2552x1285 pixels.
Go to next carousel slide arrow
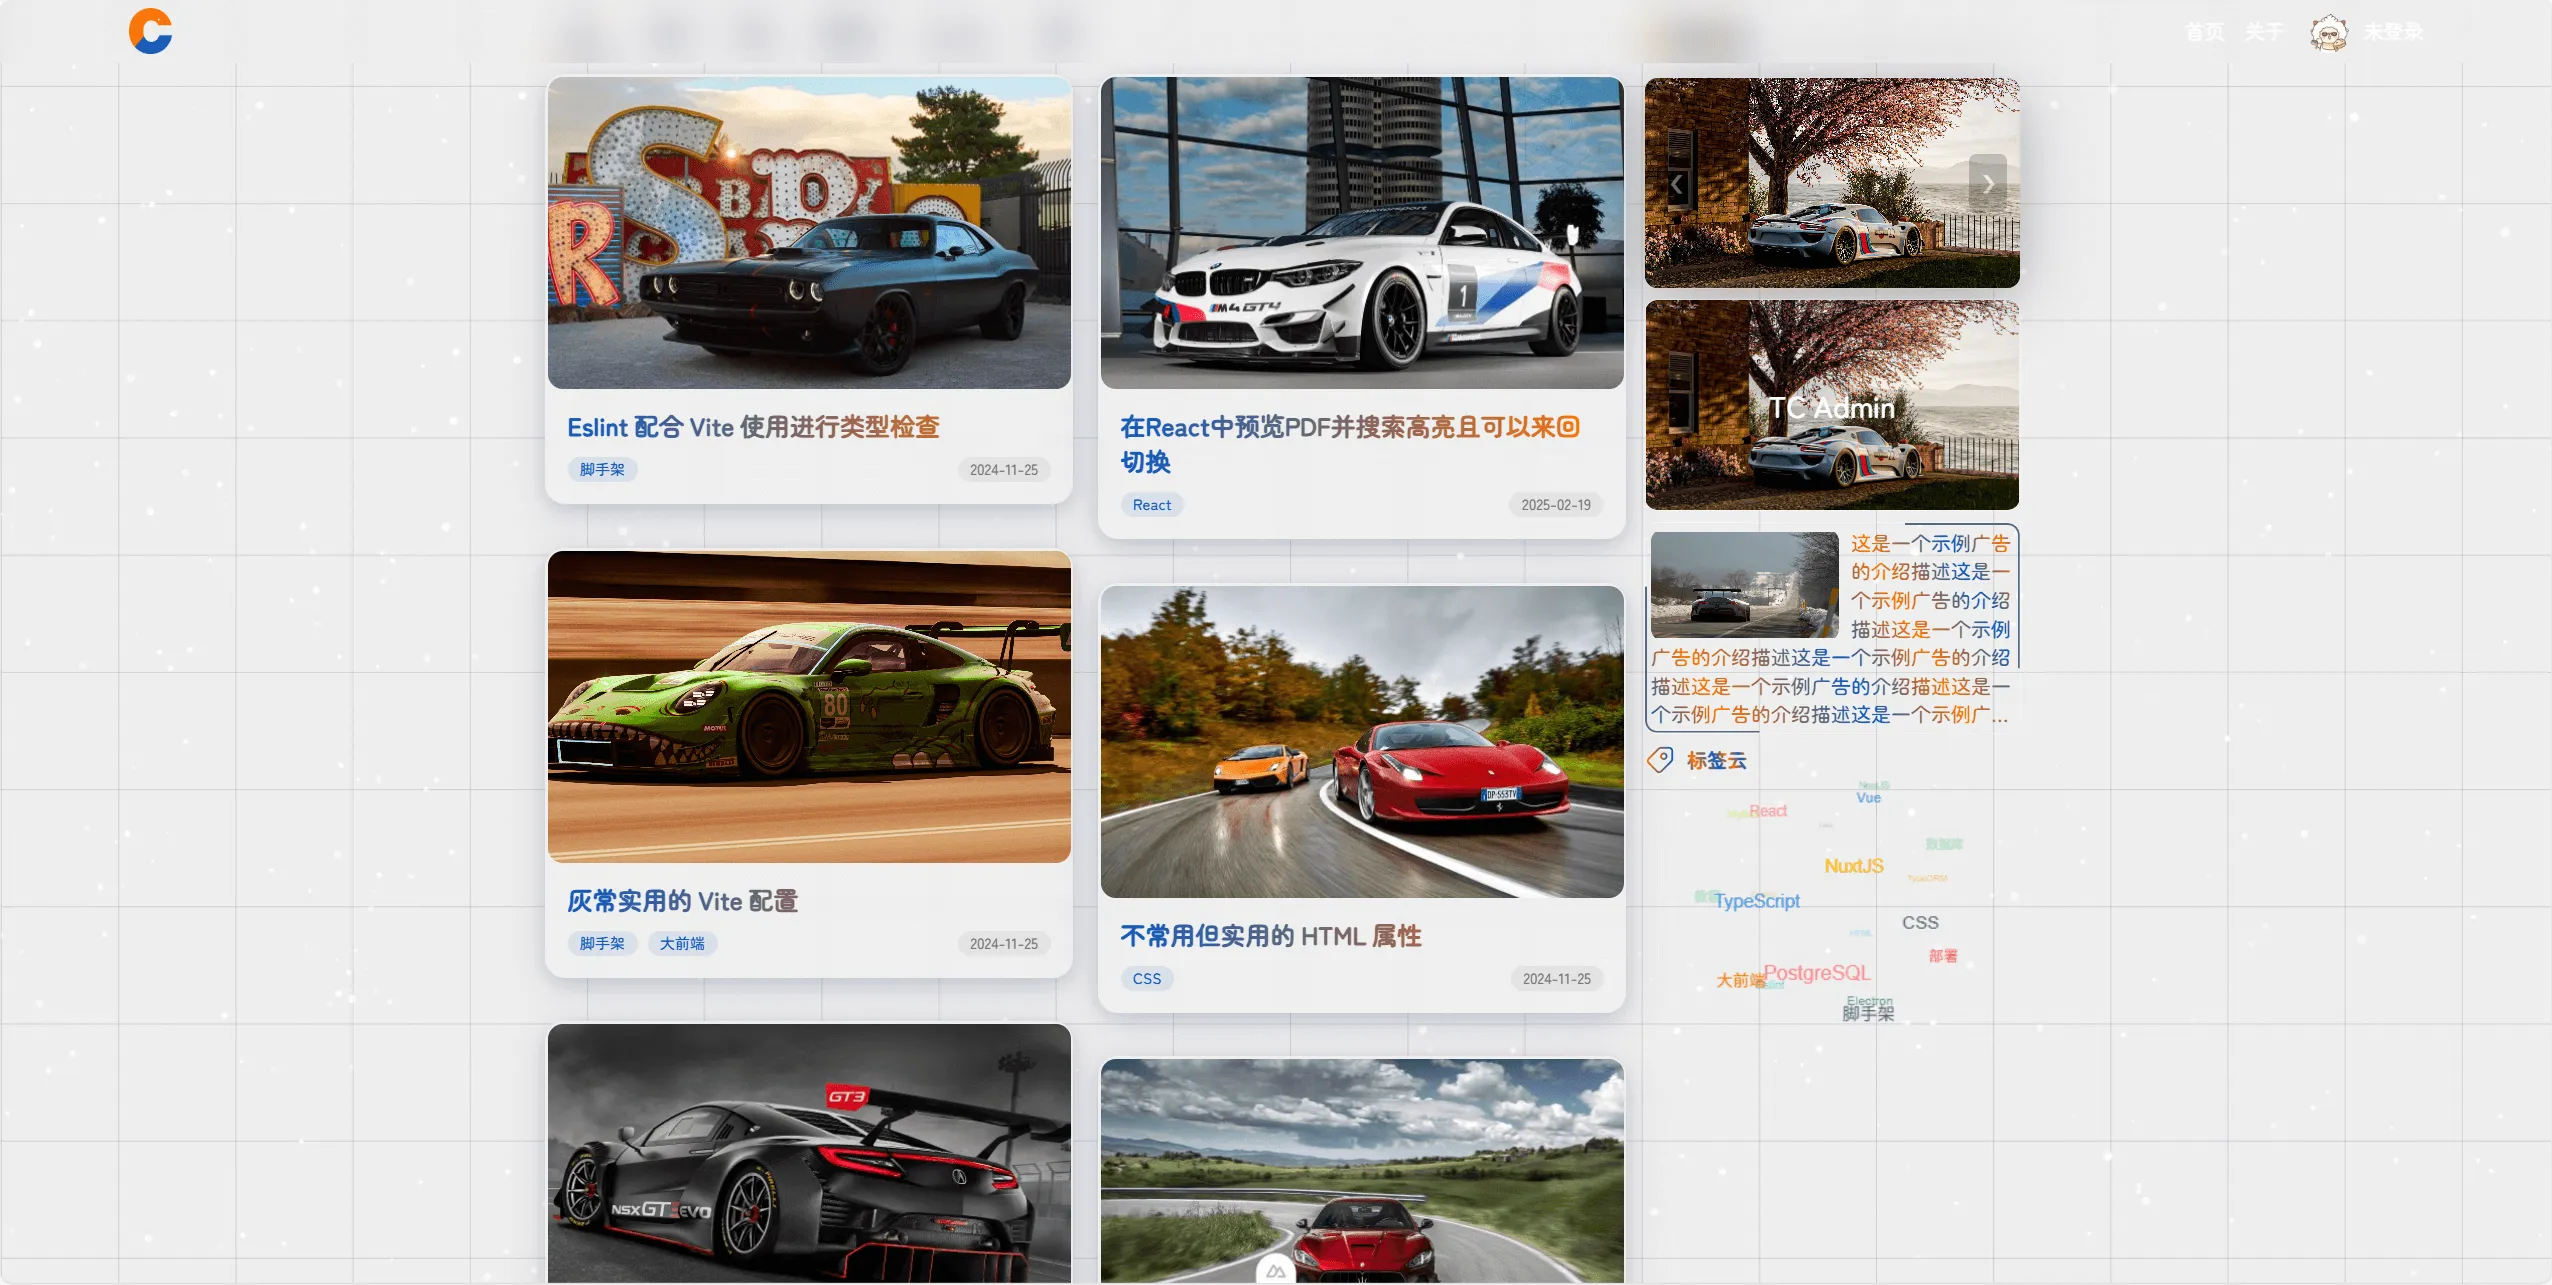1988,184
